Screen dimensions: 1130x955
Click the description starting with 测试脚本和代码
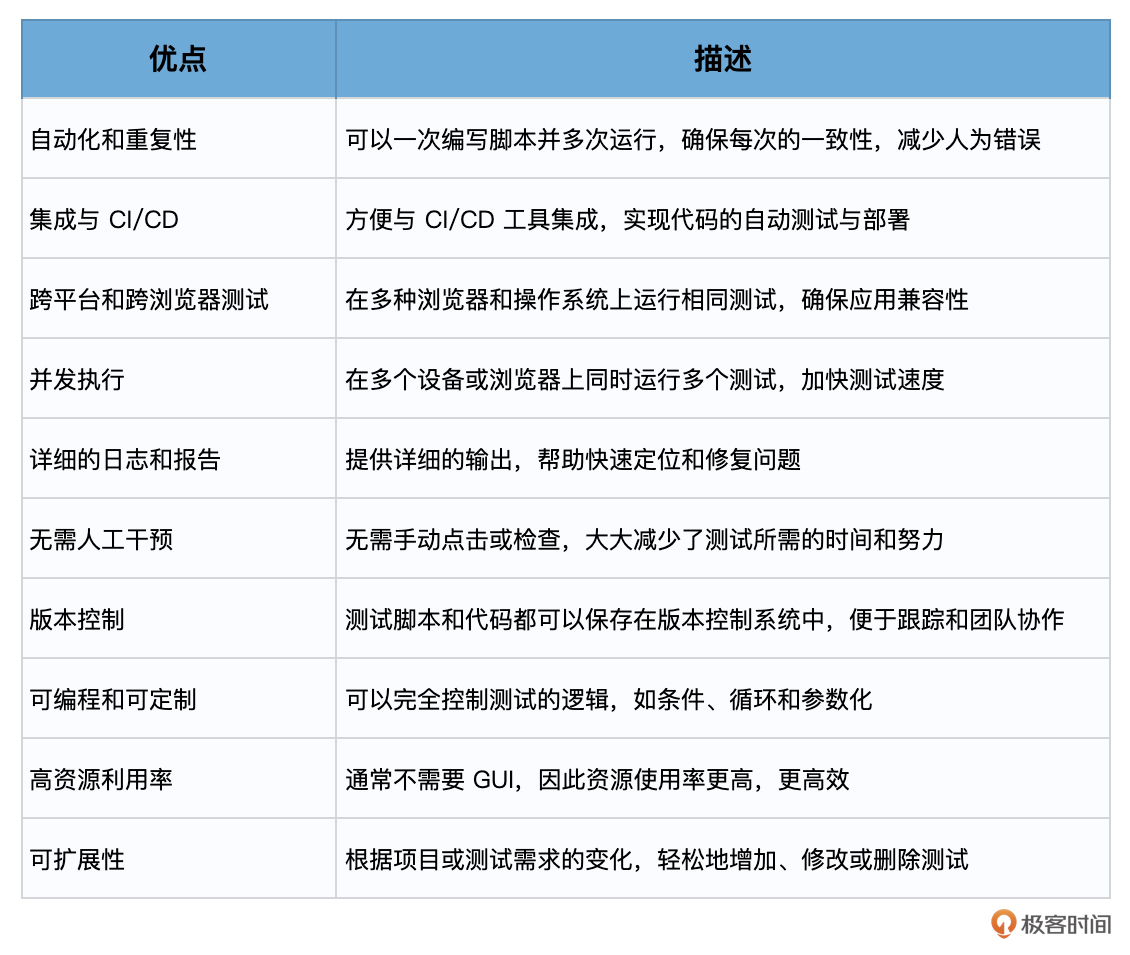704,619
